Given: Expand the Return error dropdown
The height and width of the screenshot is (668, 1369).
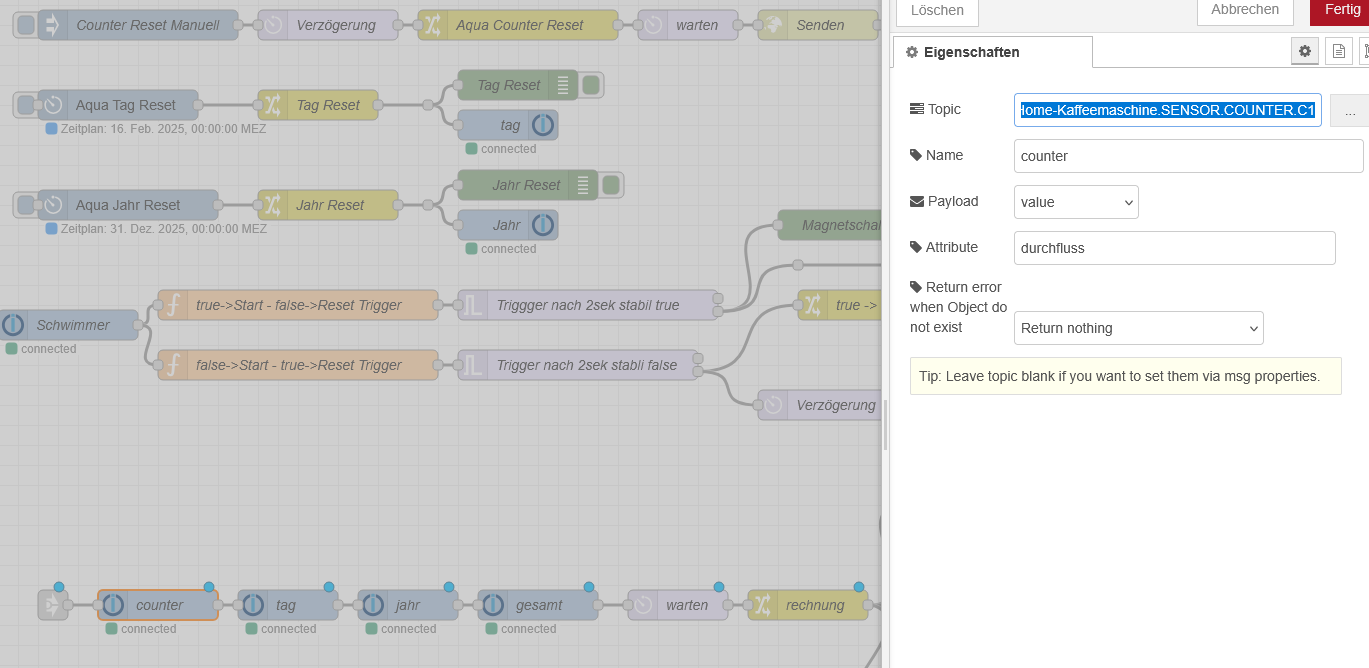Looking at the screenshot, I should point(1138,328).
